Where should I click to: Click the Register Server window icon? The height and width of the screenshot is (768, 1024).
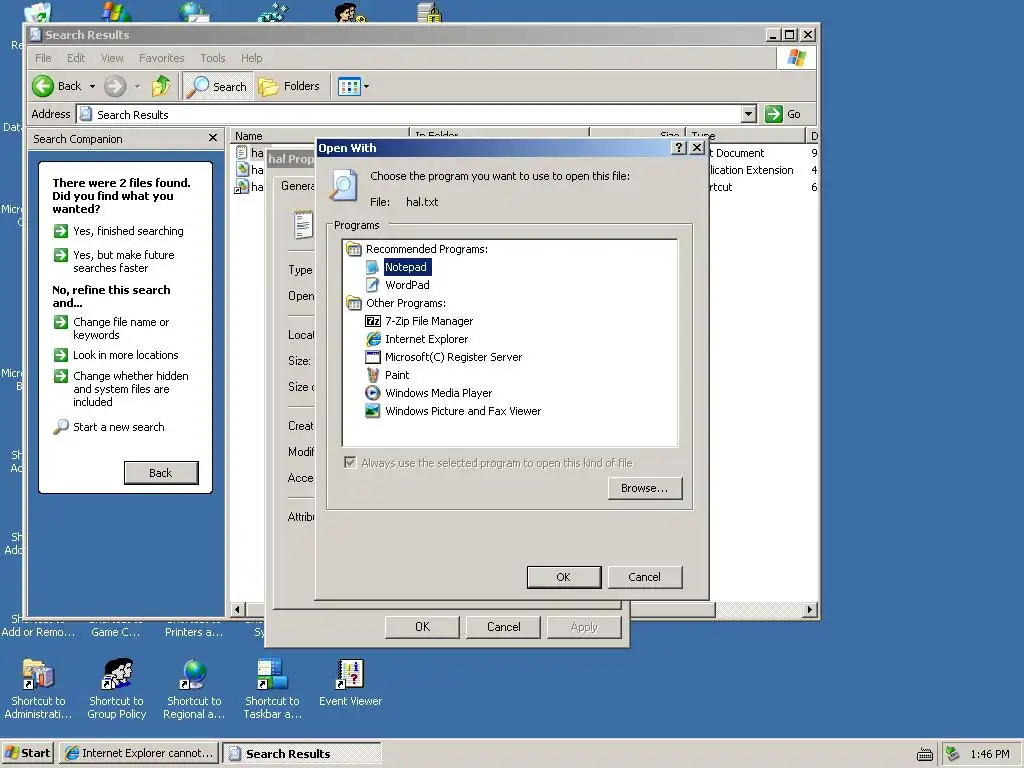pos(372,357)
